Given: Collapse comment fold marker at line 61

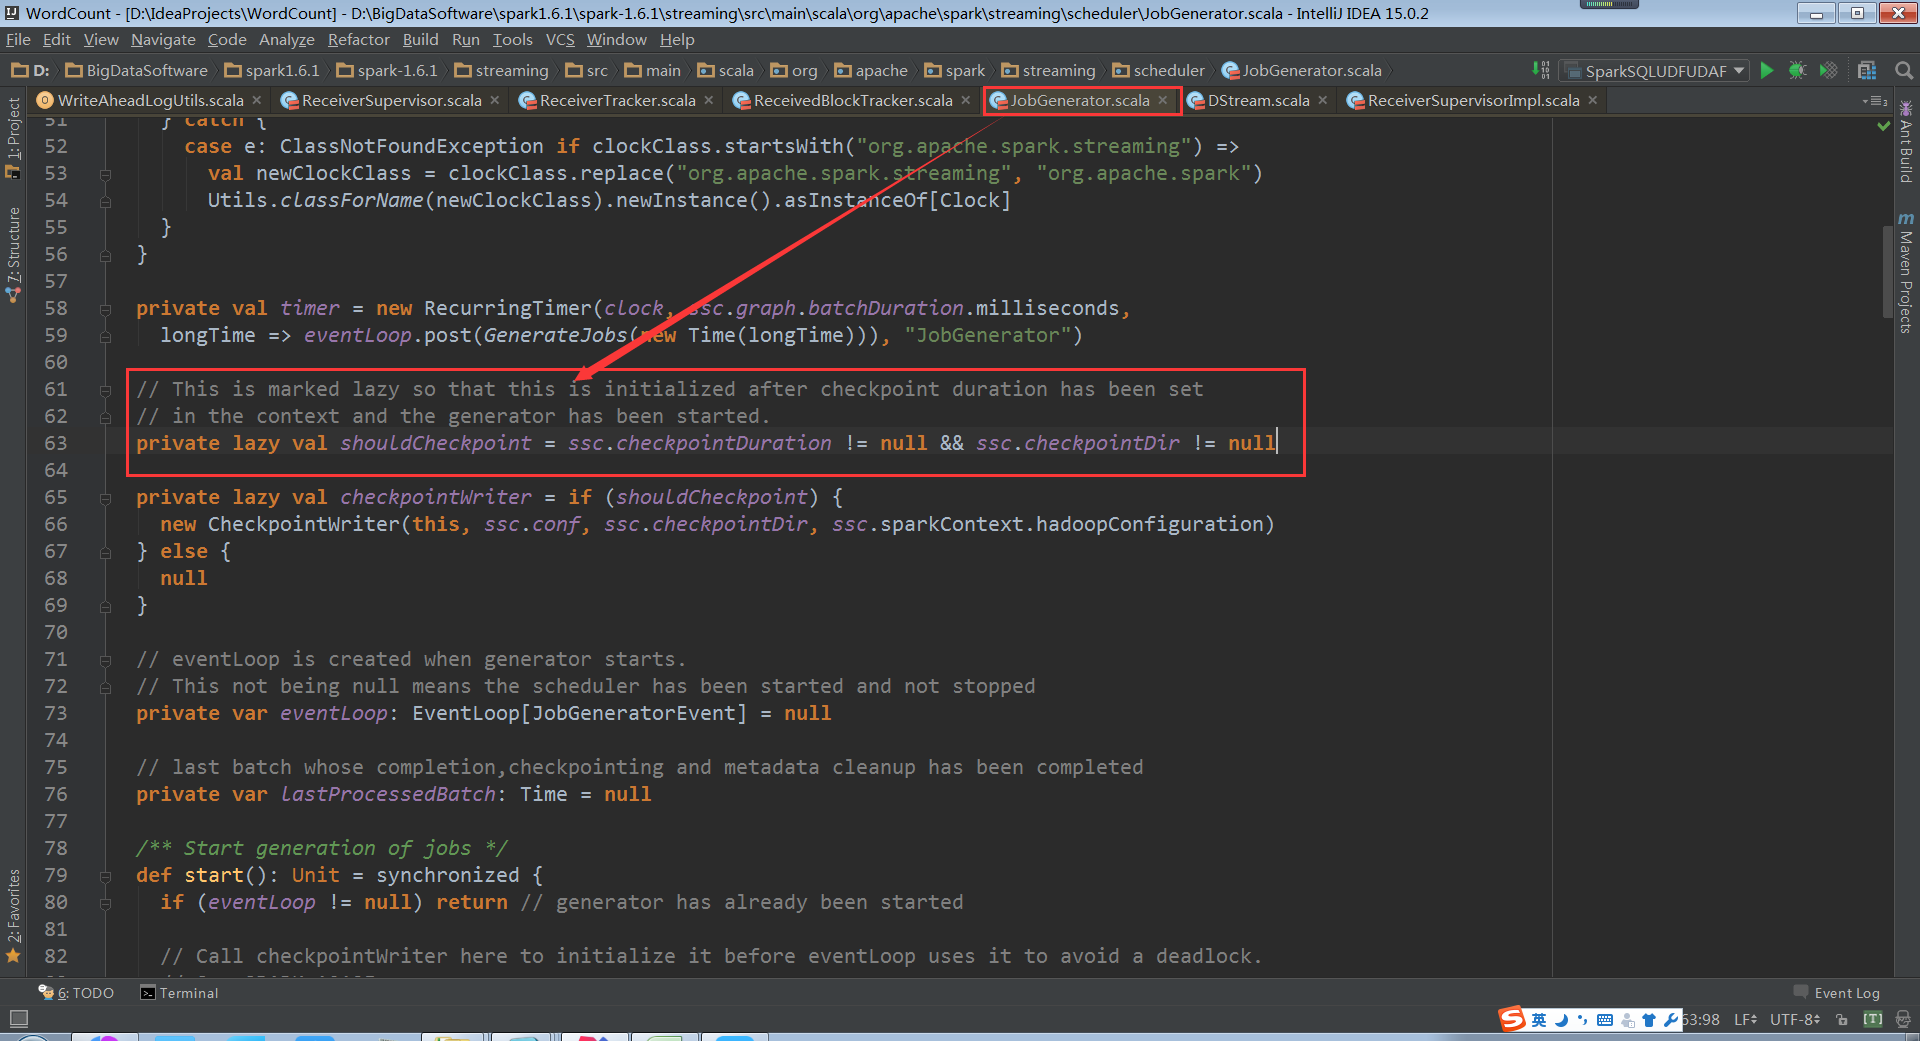Looking at the screenshot, I should 105,390.
